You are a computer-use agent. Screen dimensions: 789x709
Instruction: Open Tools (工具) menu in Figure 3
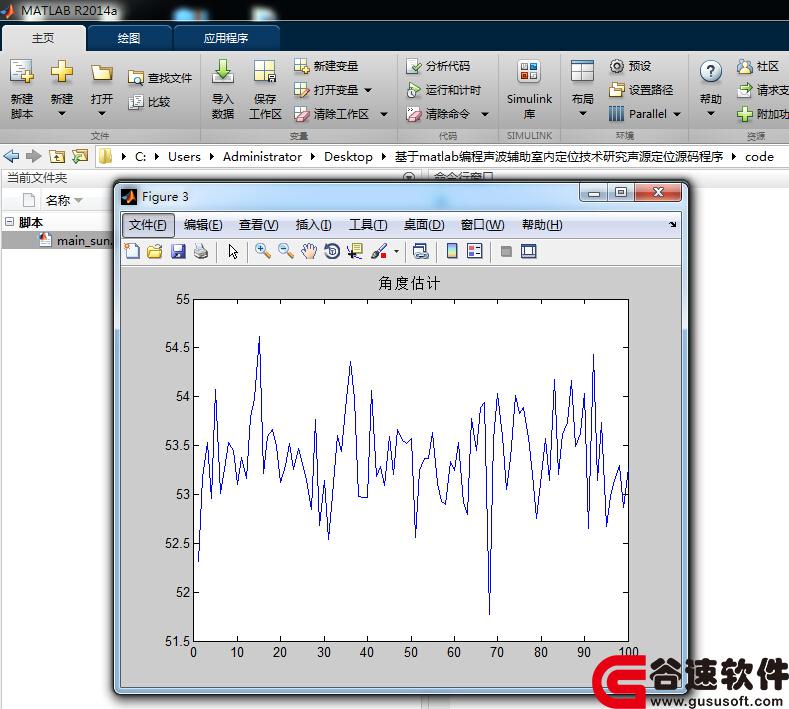click(x=368, y=225)
